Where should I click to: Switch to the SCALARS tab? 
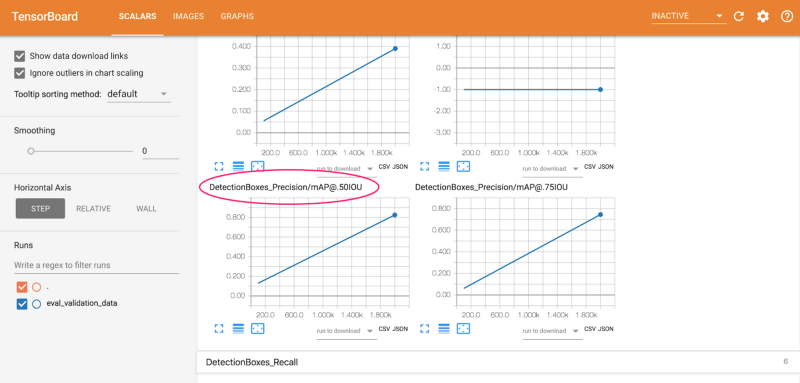138,16
